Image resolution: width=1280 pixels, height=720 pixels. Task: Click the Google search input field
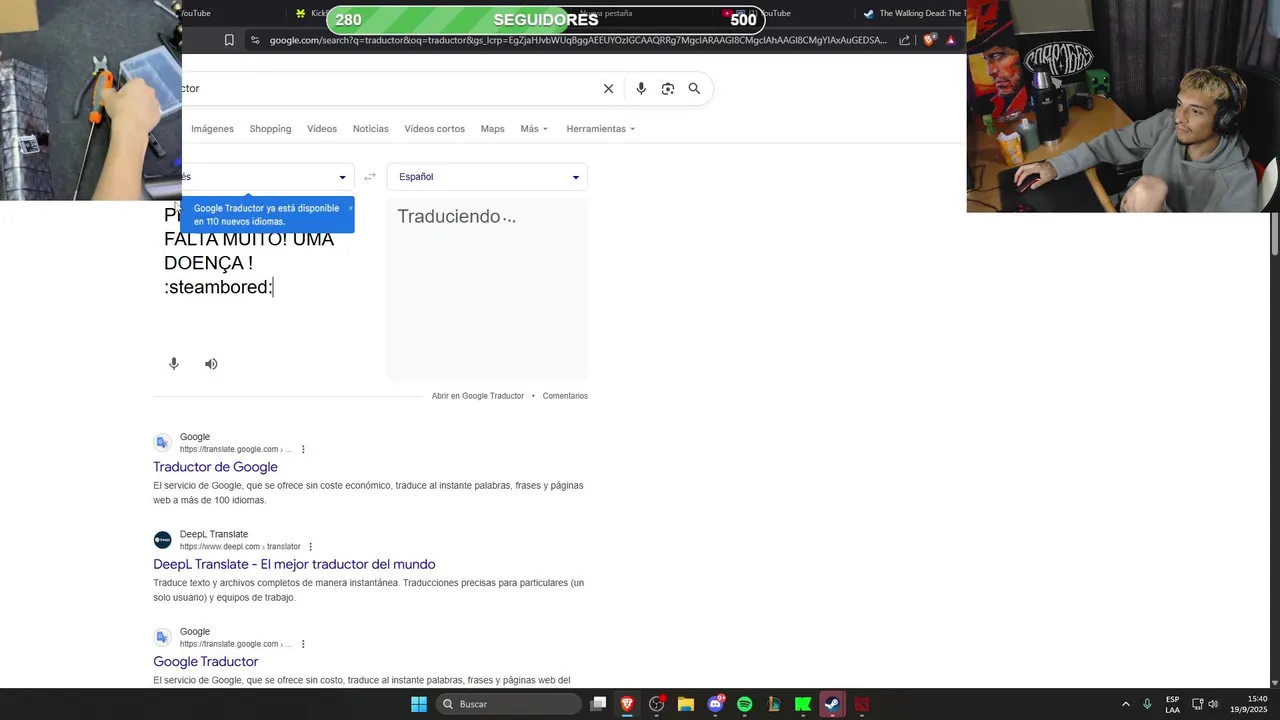coord(390,88)
